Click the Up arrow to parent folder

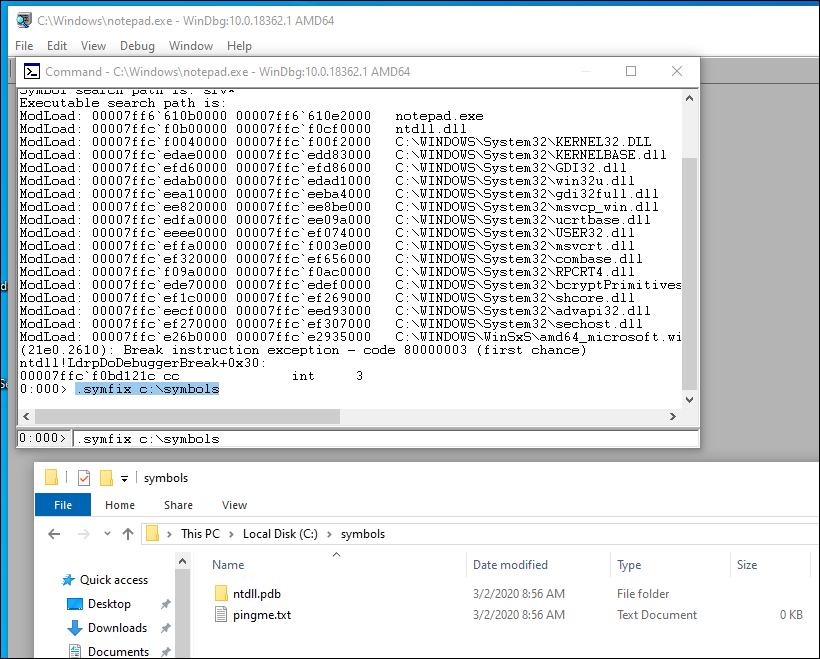[128, 534]
